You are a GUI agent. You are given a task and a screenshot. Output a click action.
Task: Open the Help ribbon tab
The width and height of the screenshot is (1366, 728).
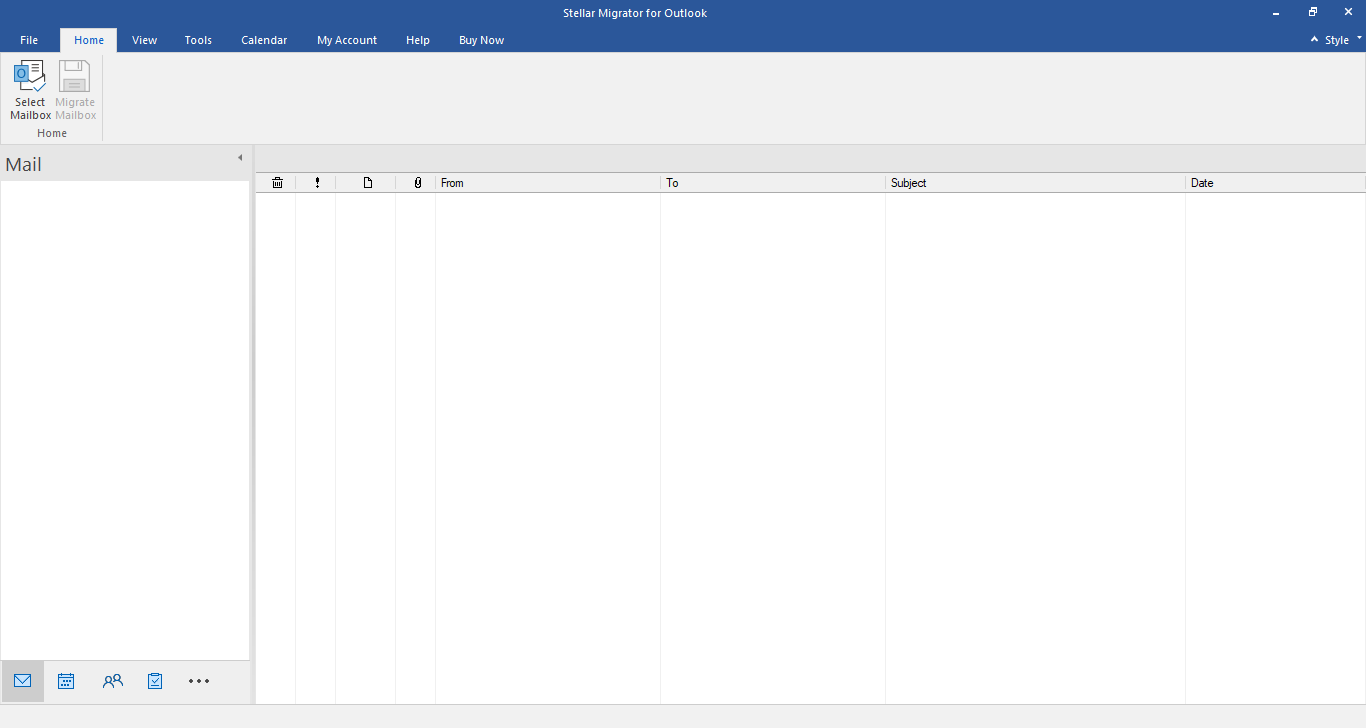(418, 40)
